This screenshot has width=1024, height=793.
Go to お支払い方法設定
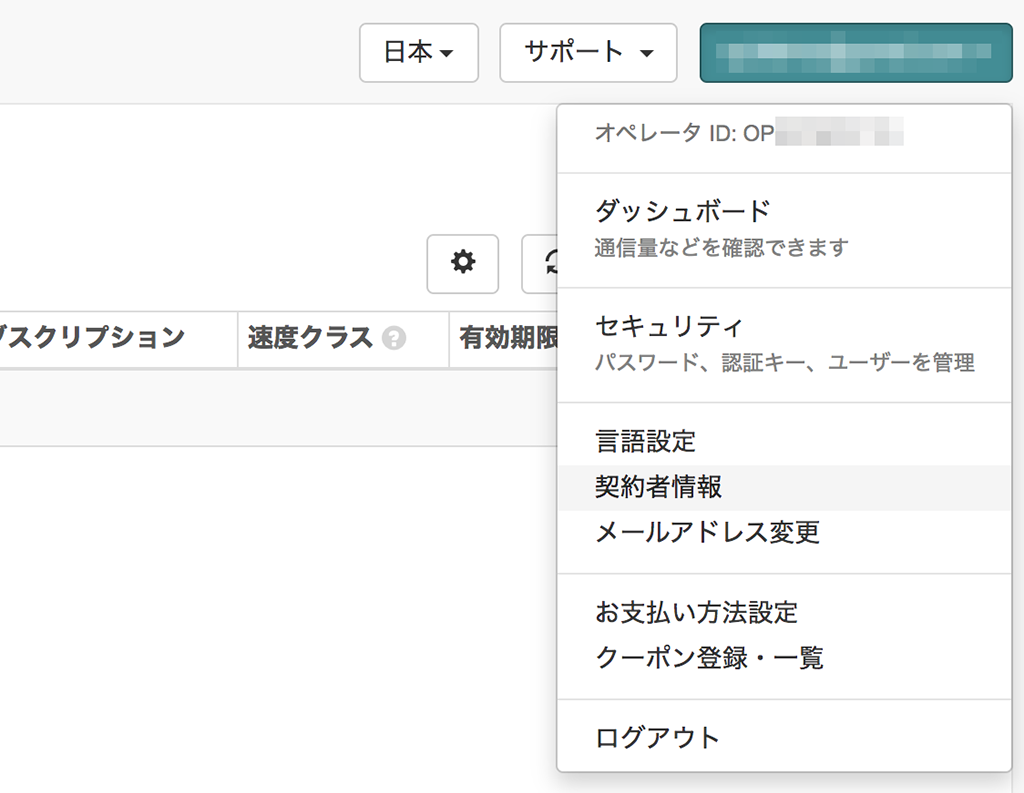(x=784, y=613)
